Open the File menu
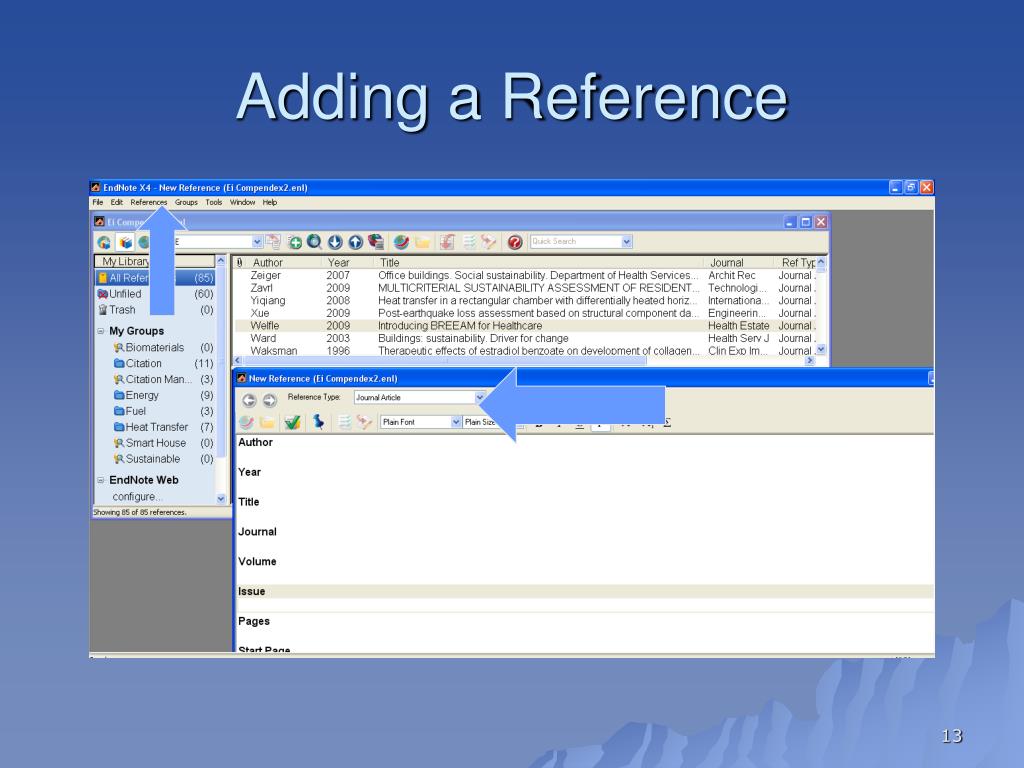This screenshot has height=768, width=1024. tap(98, 202)
